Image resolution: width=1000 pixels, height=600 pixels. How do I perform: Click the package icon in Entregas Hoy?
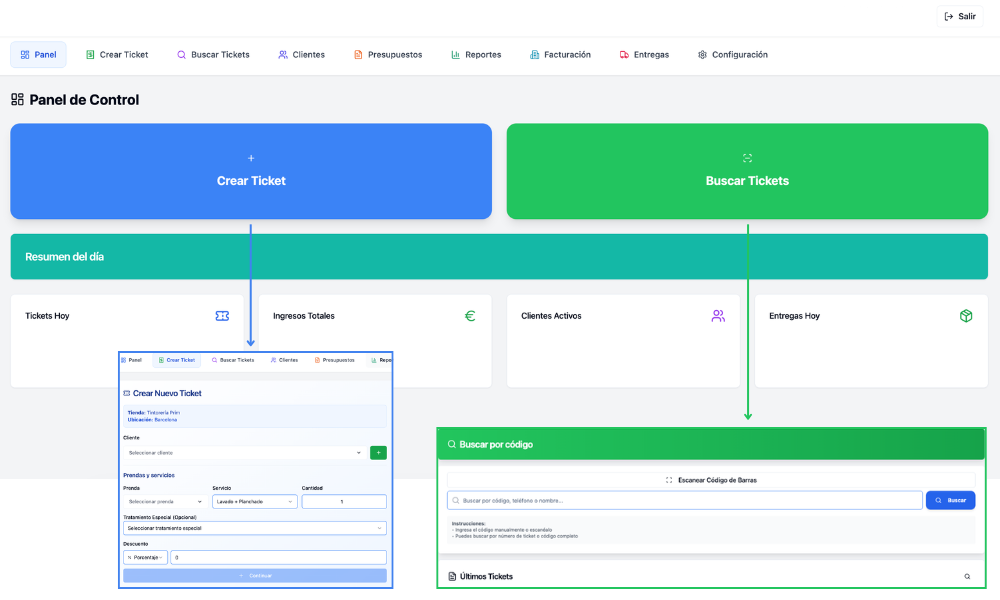point(966,316)
